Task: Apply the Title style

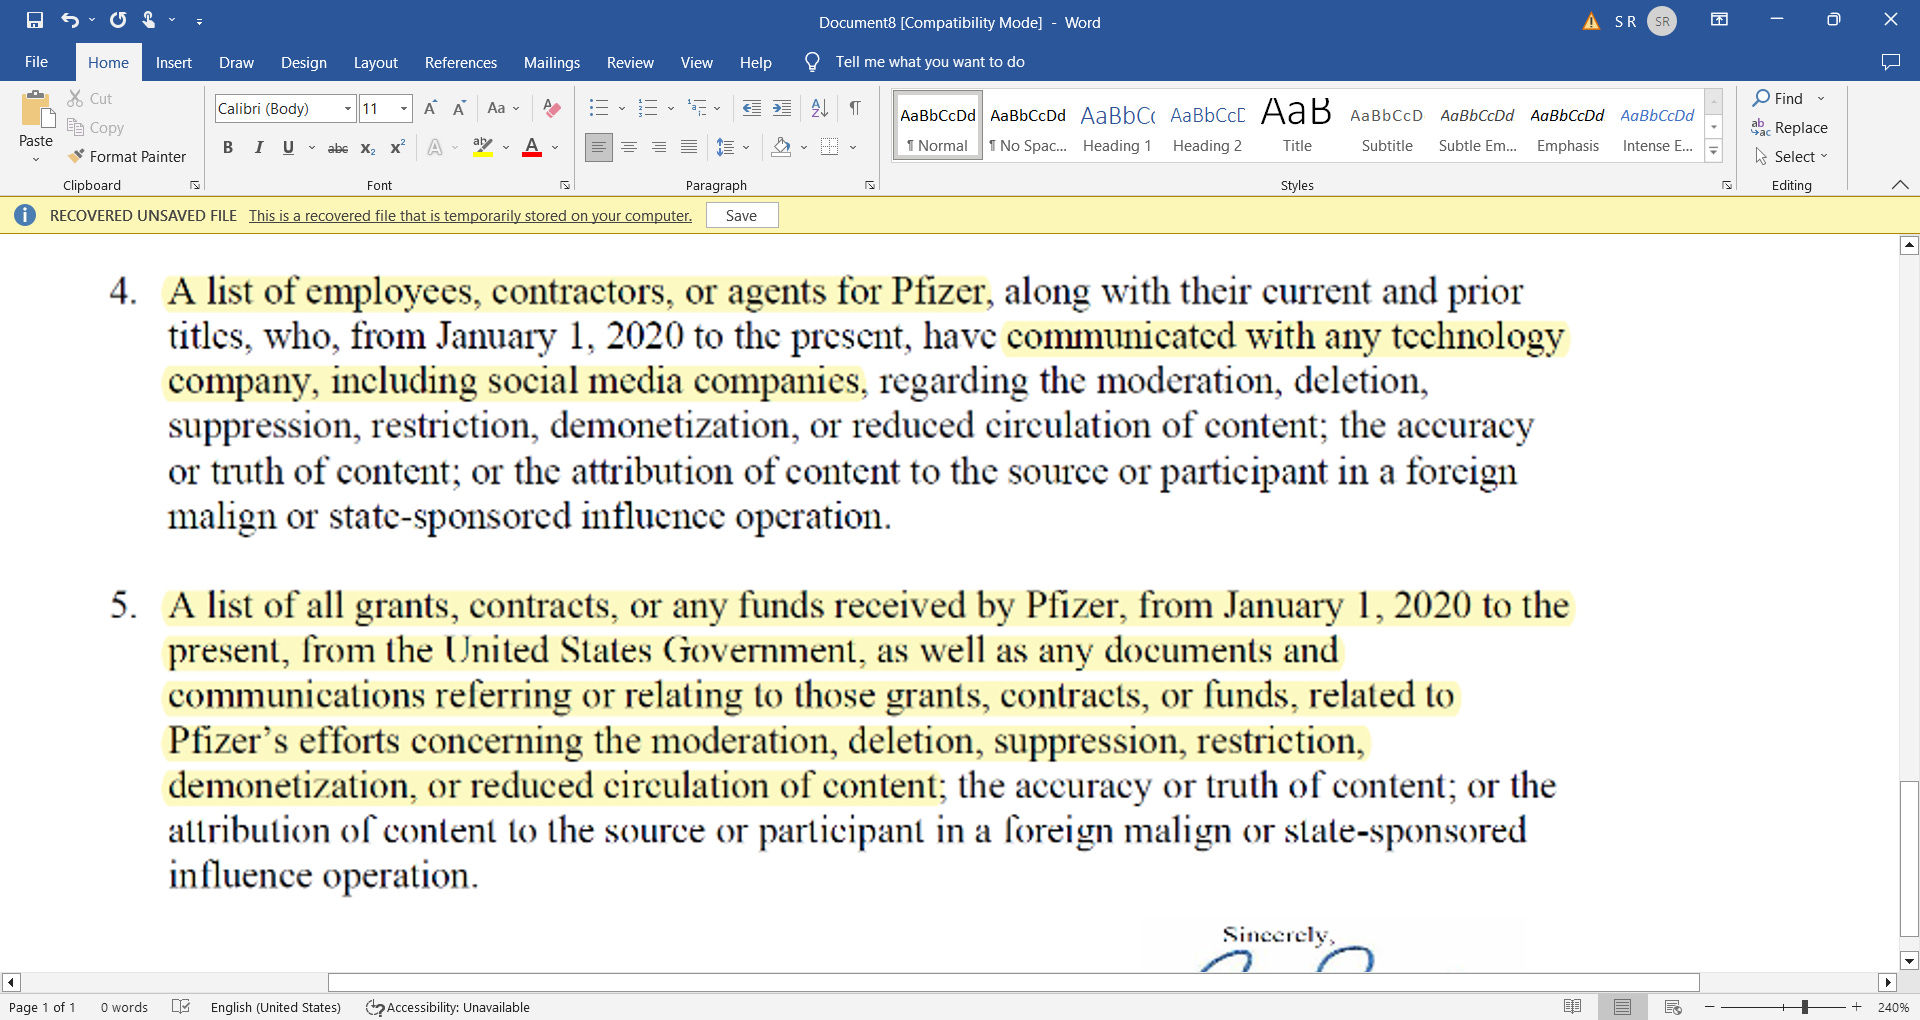Action: (x=1297, y=125)
